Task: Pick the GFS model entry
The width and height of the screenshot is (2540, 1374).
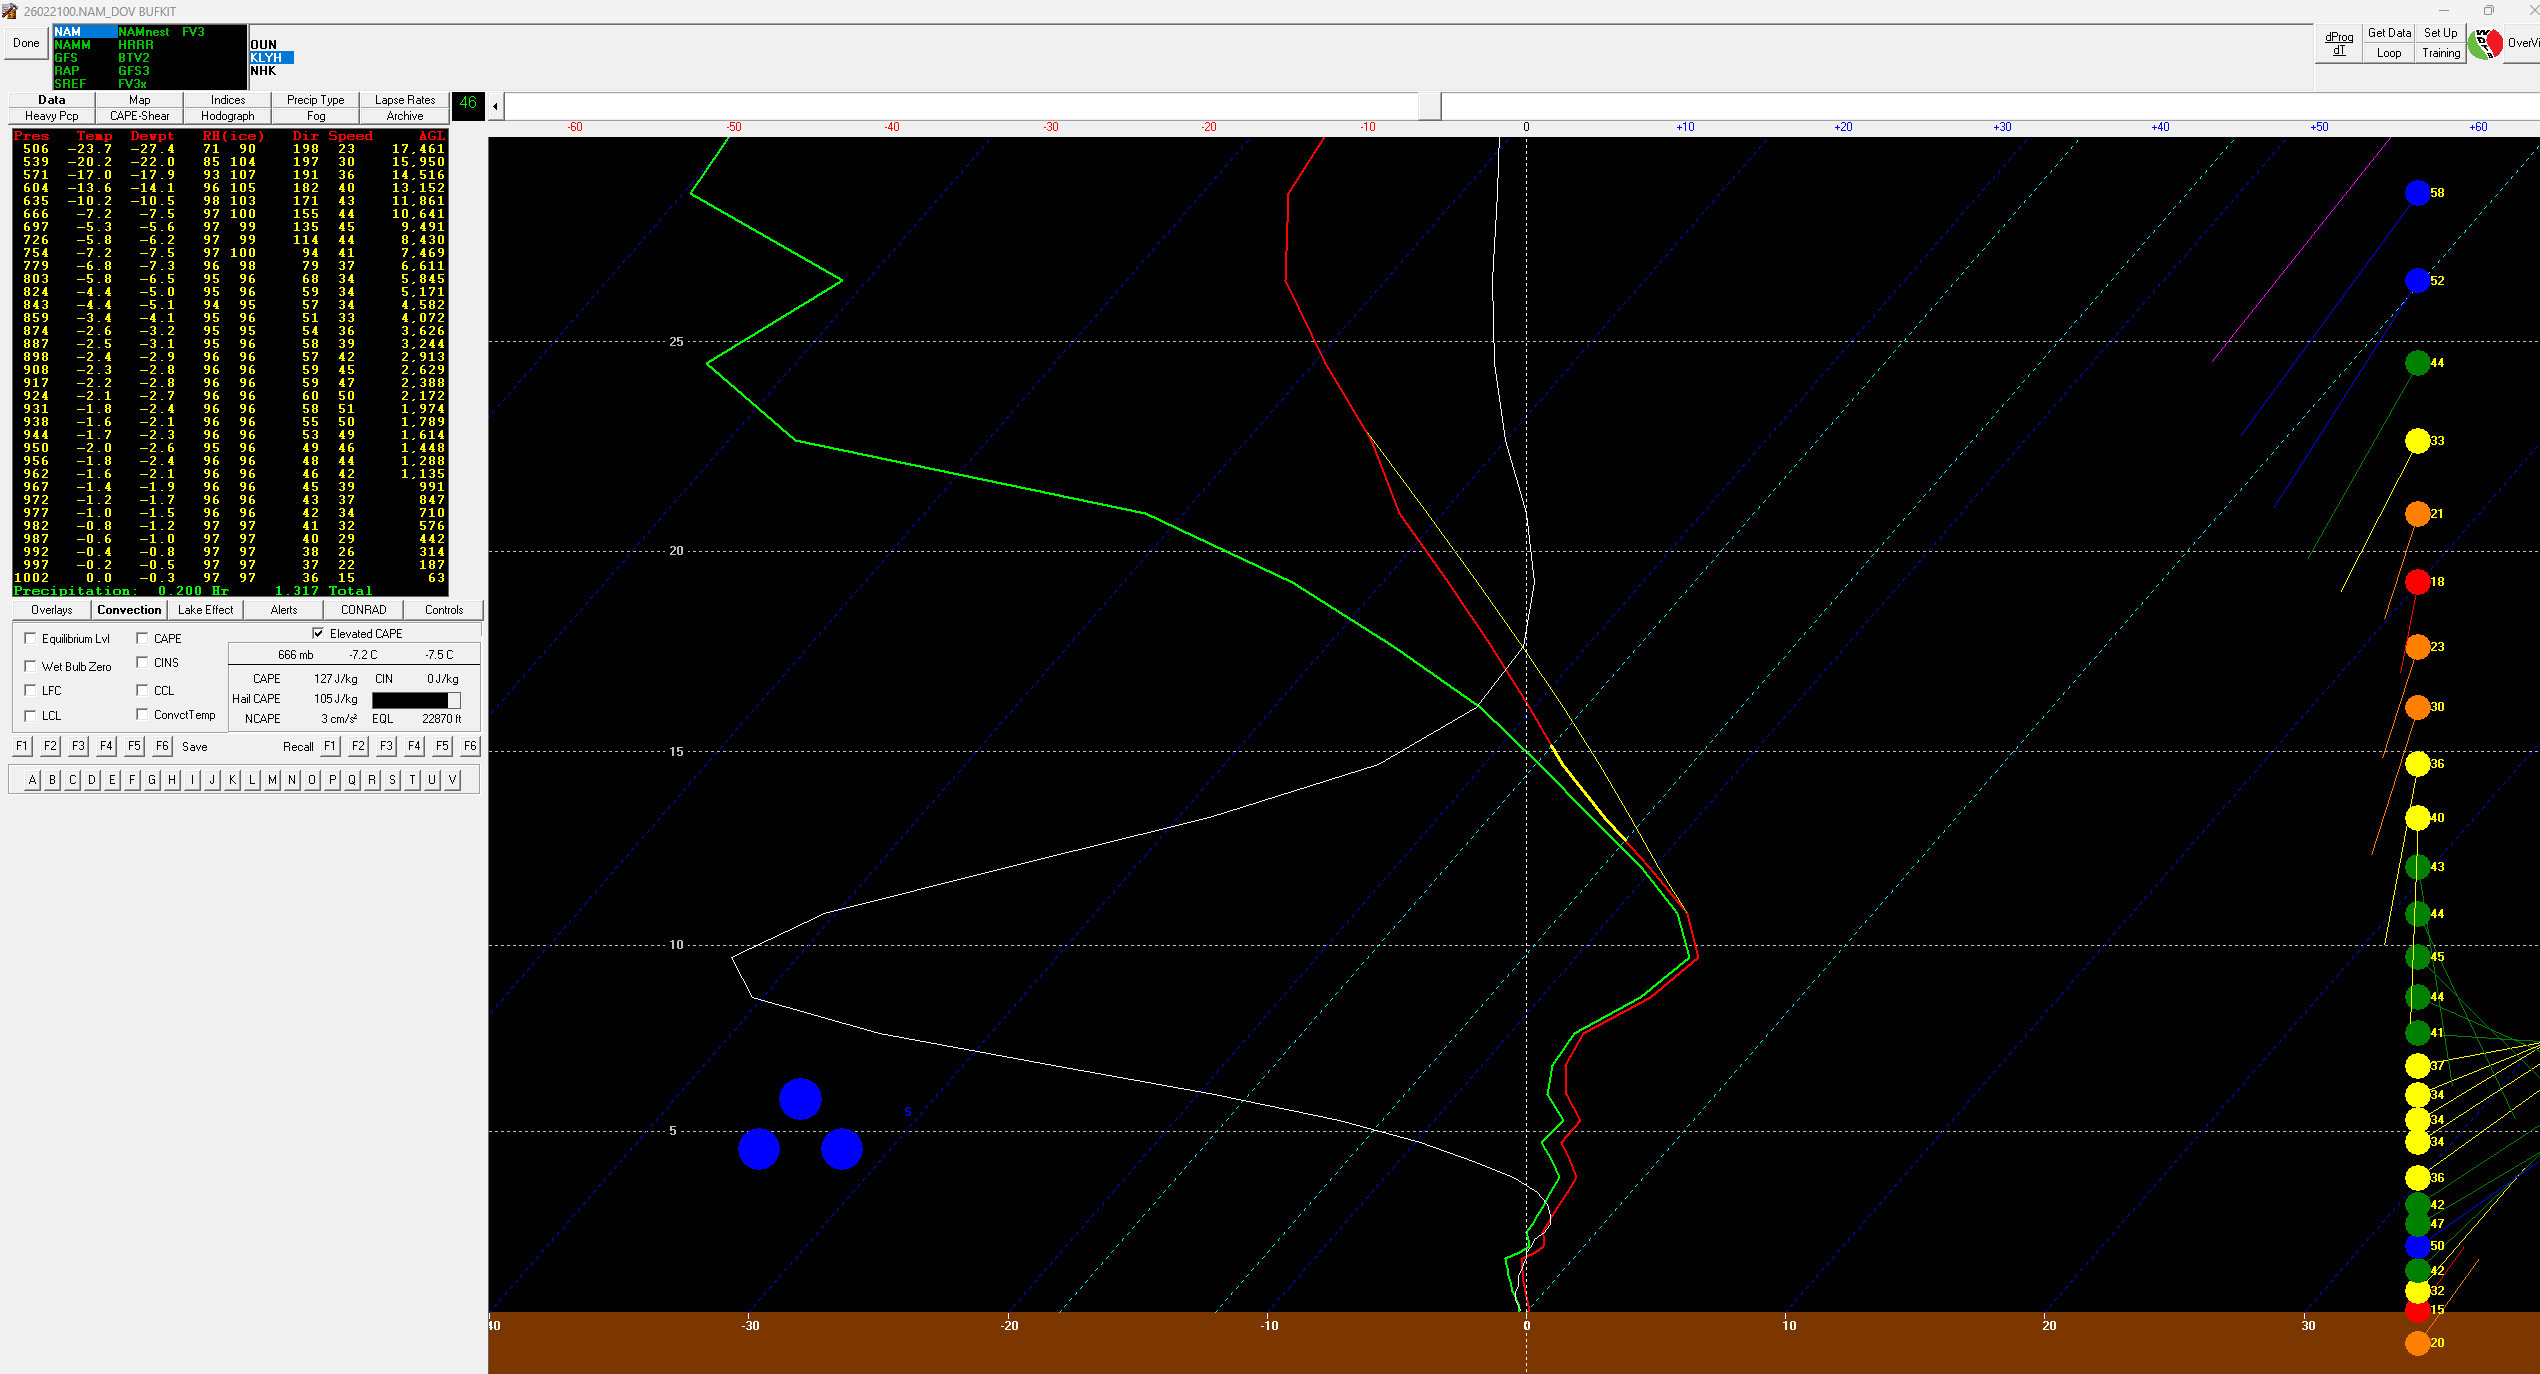Action: pyautogui.click(x=66, y=58)
